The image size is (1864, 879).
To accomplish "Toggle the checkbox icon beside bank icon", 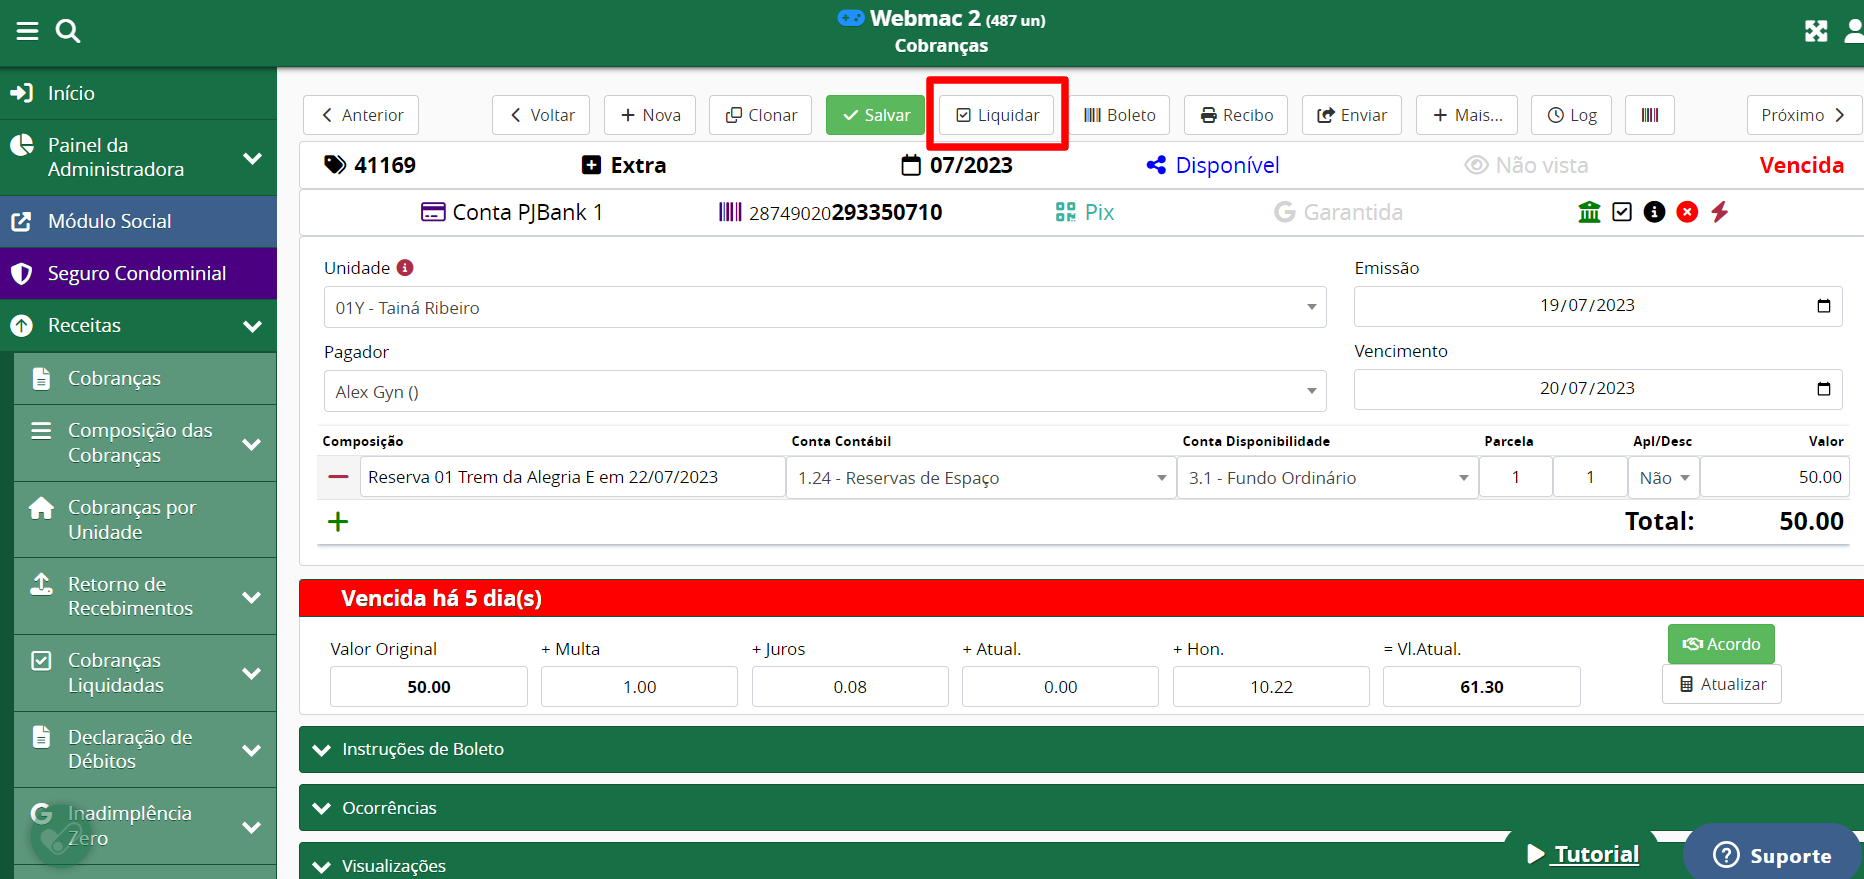I will pos(1622,212).
